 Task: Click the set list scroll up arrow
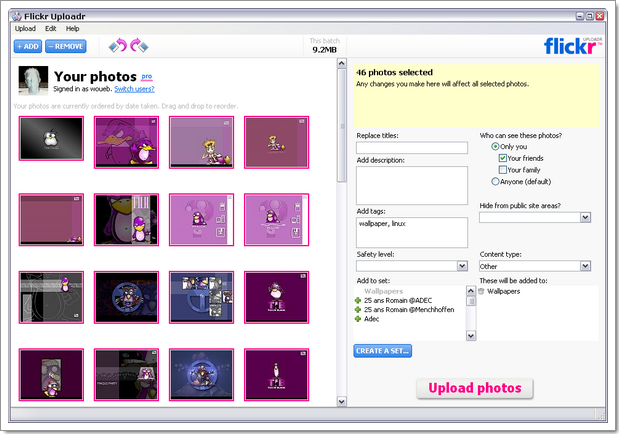[471, 291]
